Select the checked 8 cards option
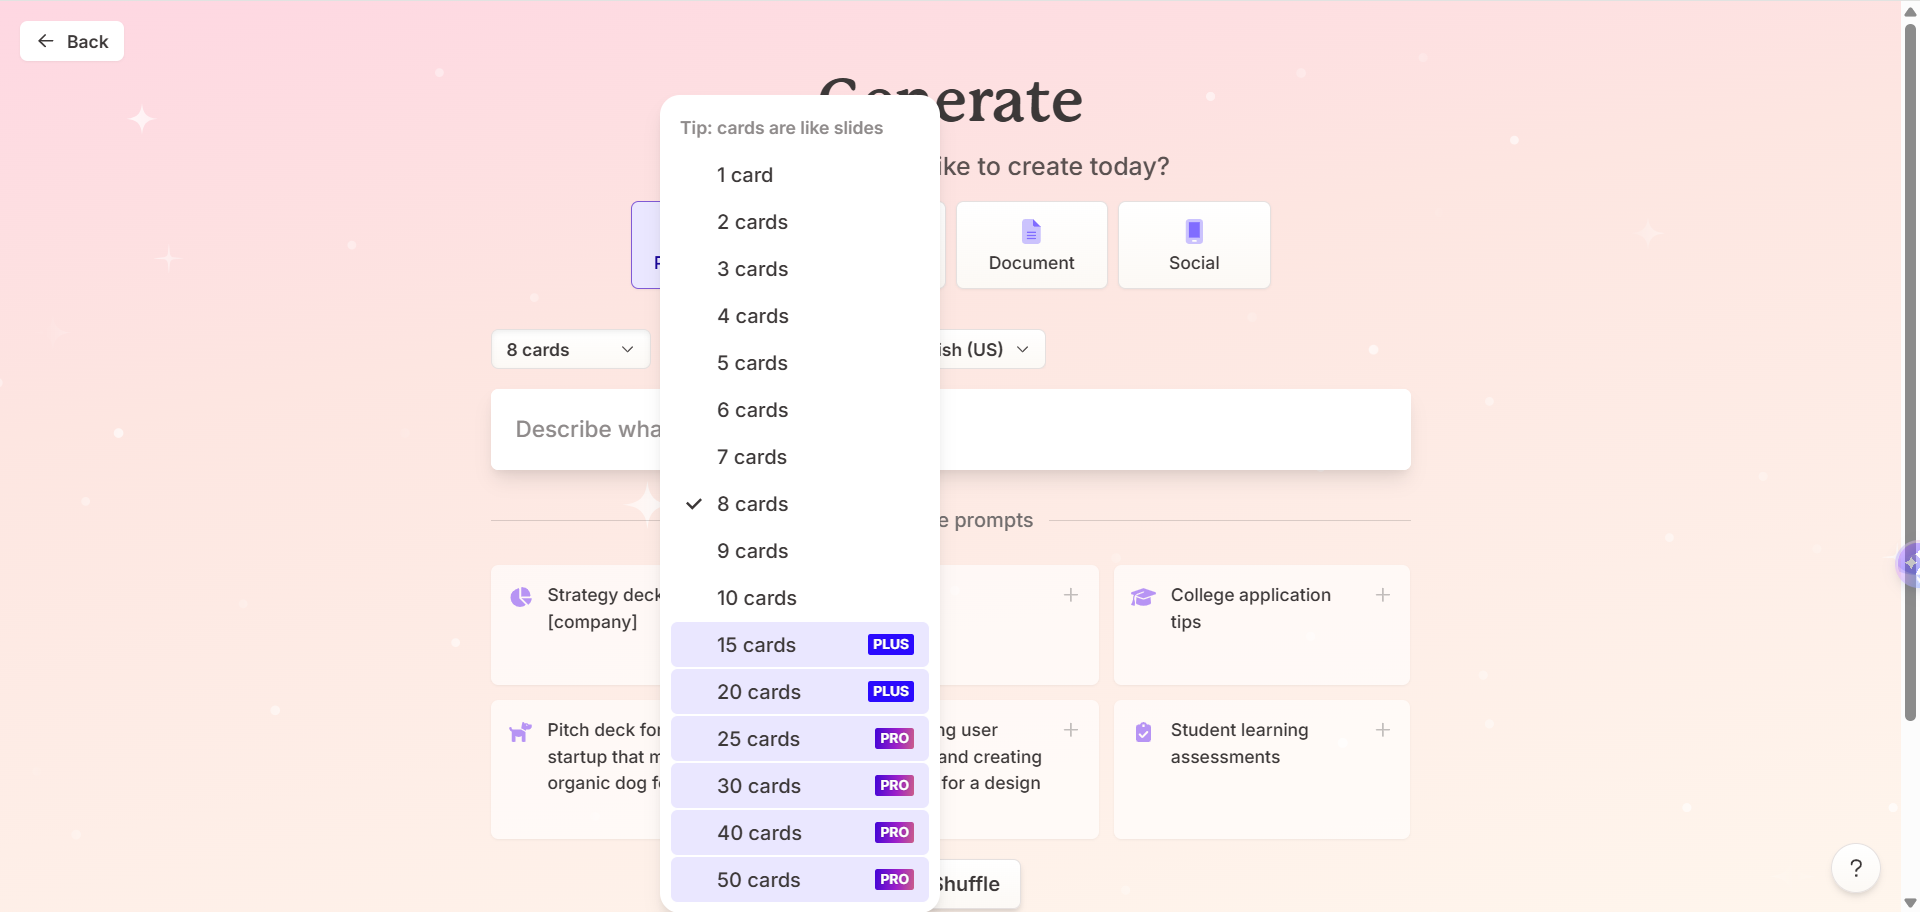This screenshot has height=912, width=1920. point(752,504)
